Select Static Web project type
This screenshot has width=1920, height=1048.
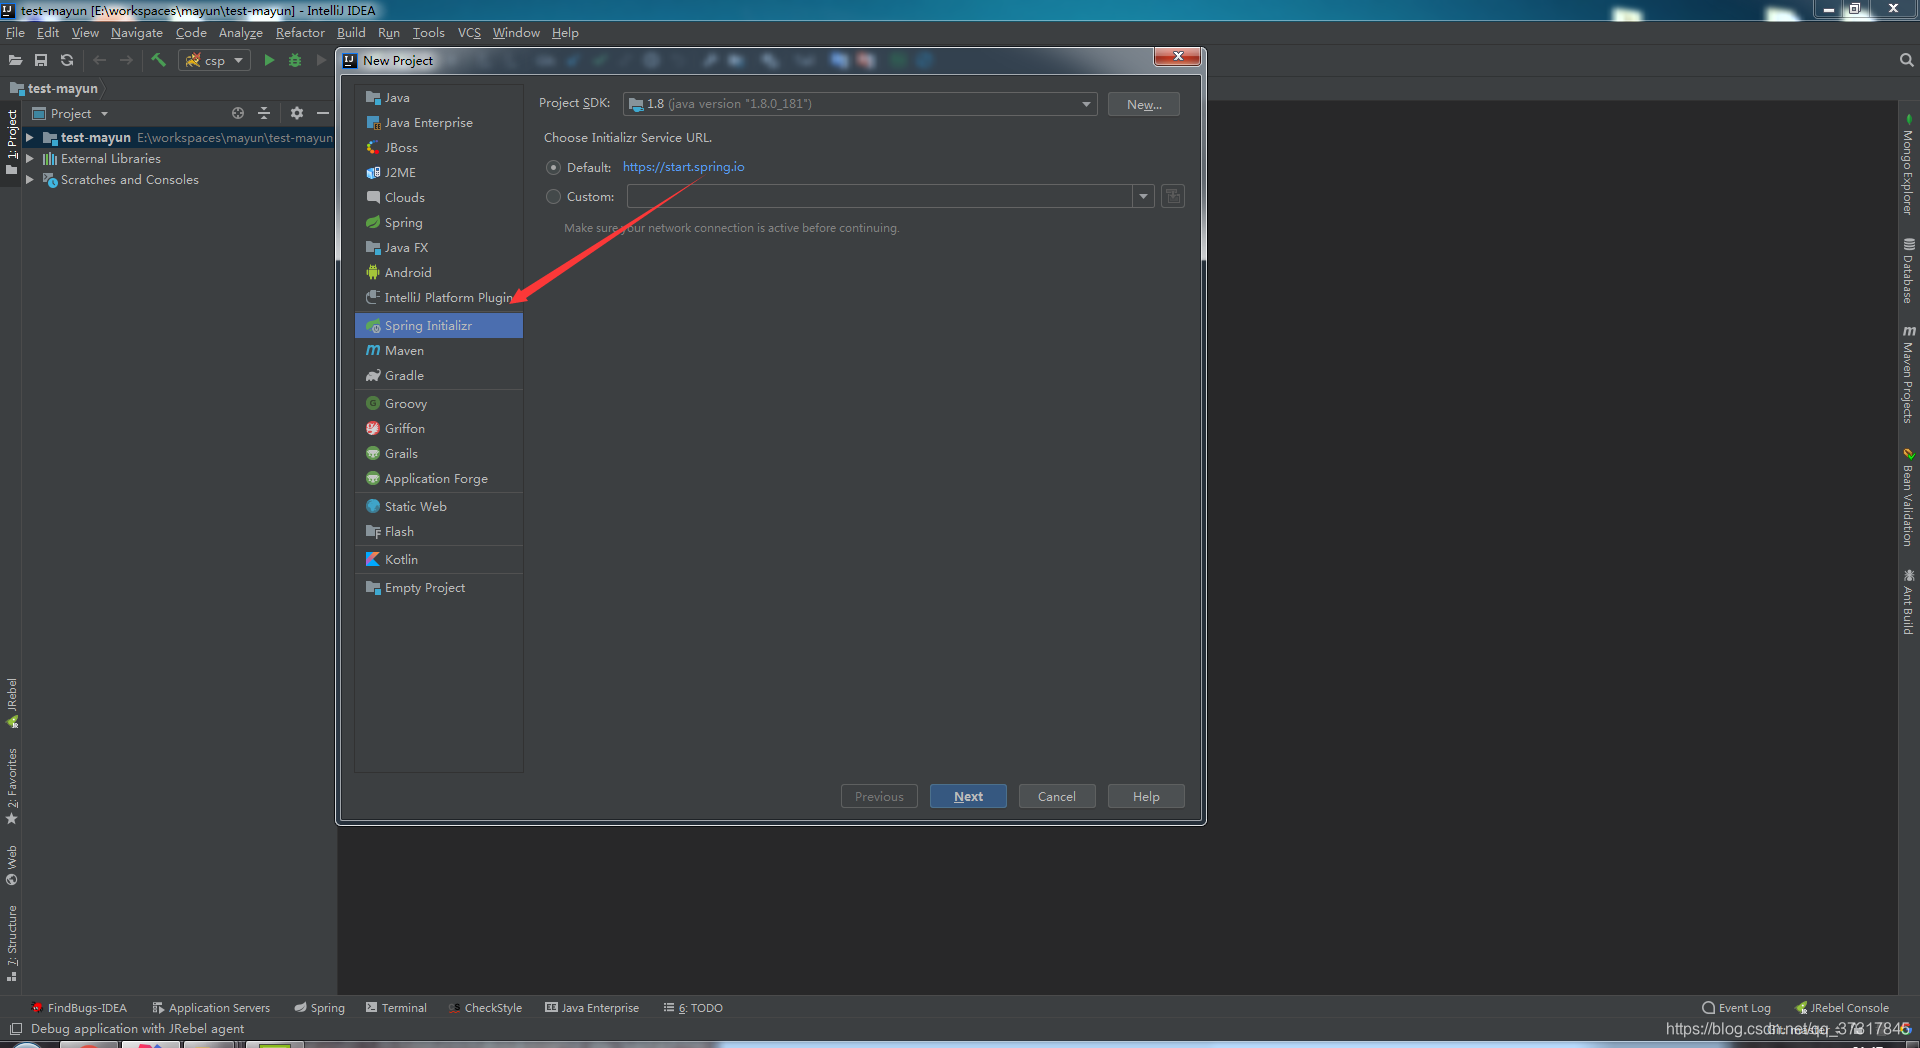[439, 506]
